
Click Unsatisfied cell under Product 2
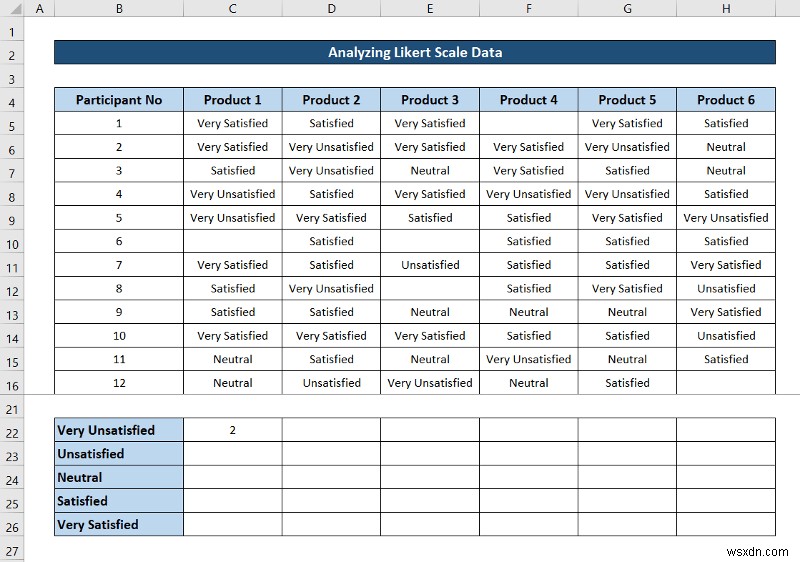(x=331, y=382)
